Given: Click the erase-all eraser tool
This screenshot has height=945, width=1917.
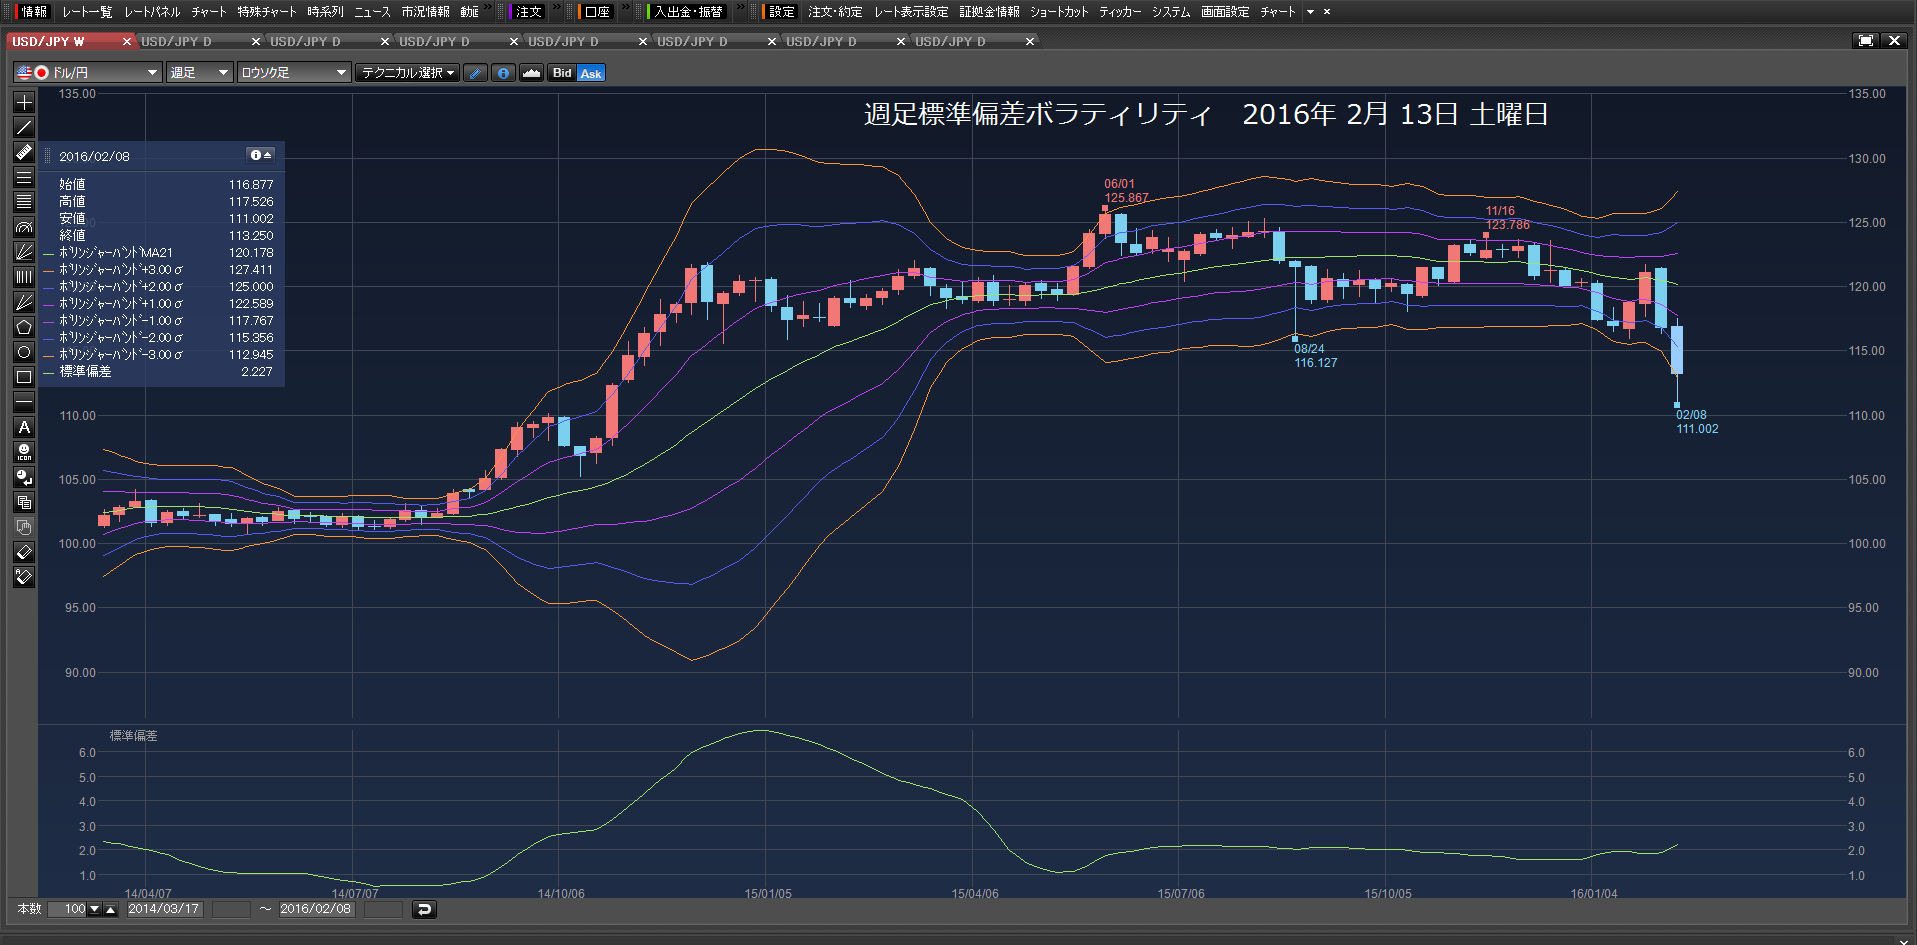Looking at the screenshot, I should pos(24,577).
